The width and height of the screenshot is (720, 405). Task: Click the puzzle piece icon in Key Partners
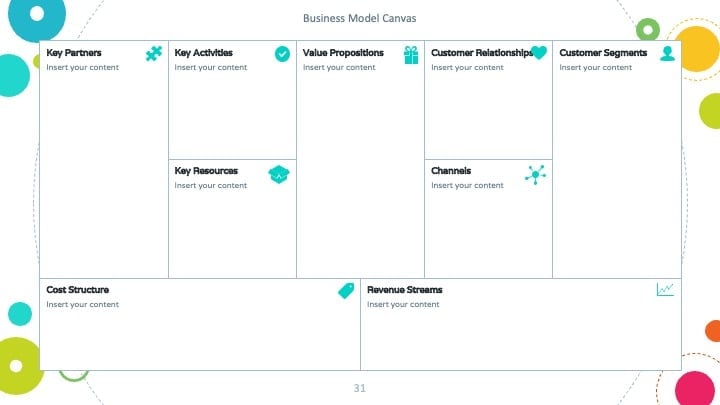pos(154,54)
